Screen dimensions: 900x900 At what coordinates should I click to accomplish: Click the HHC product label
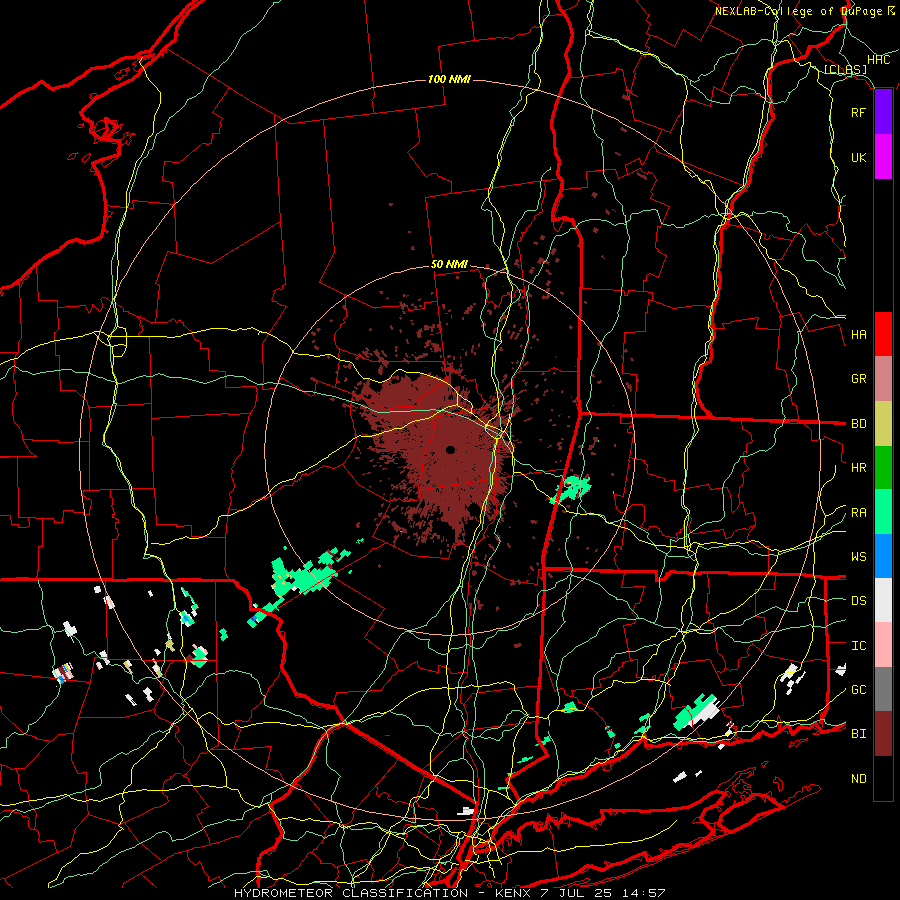click(x=878, y=60)
